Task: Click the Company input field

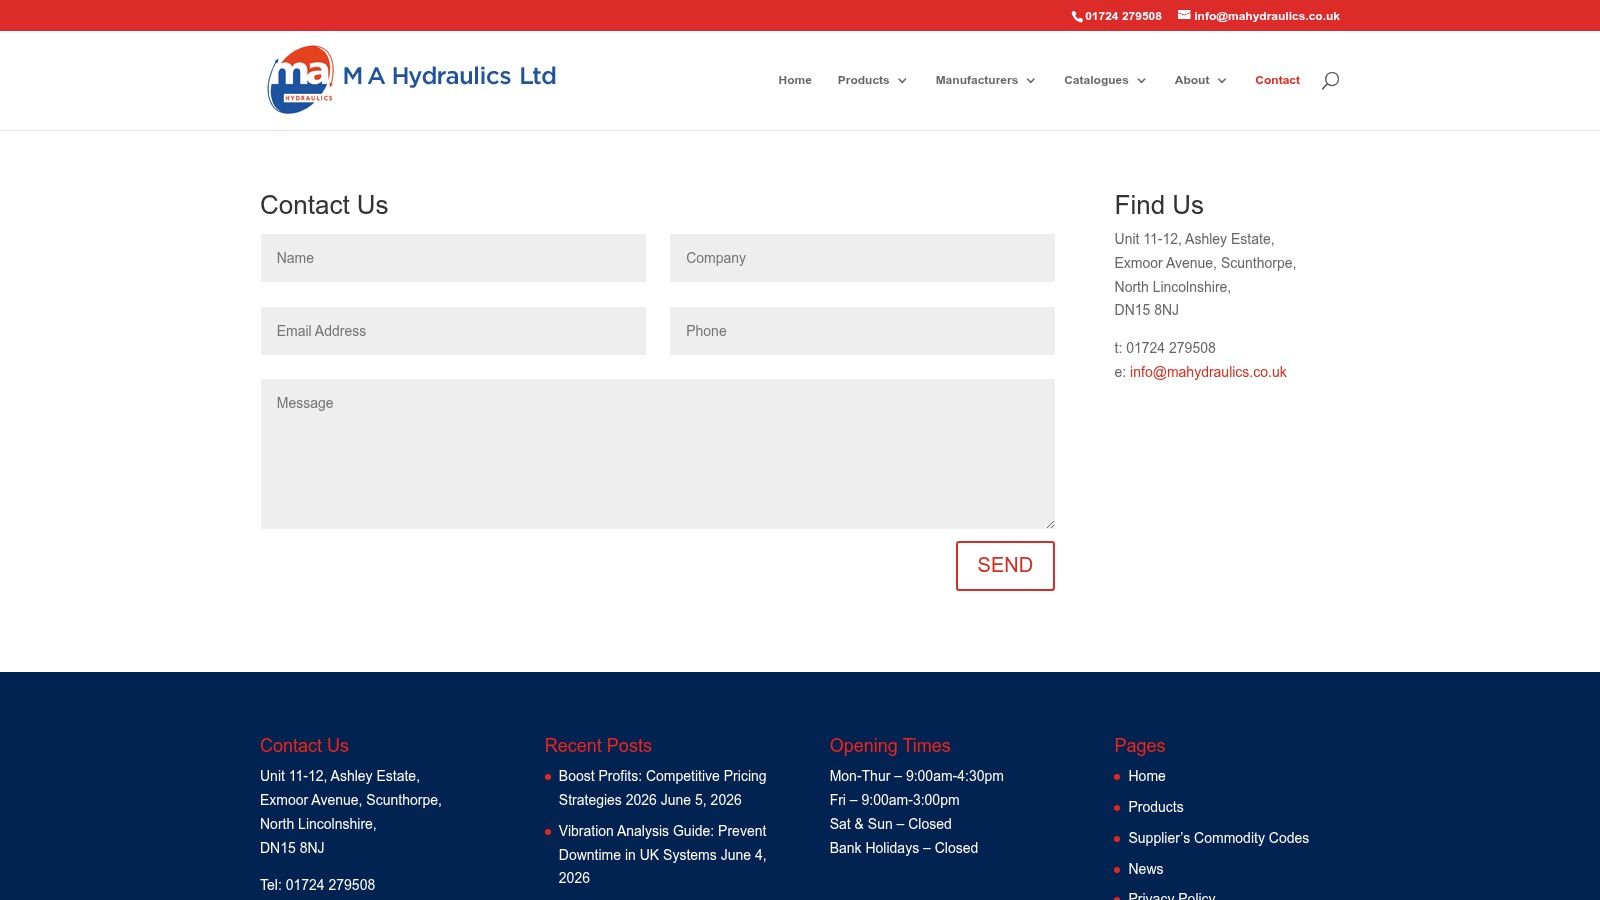Action: [862, 258]
